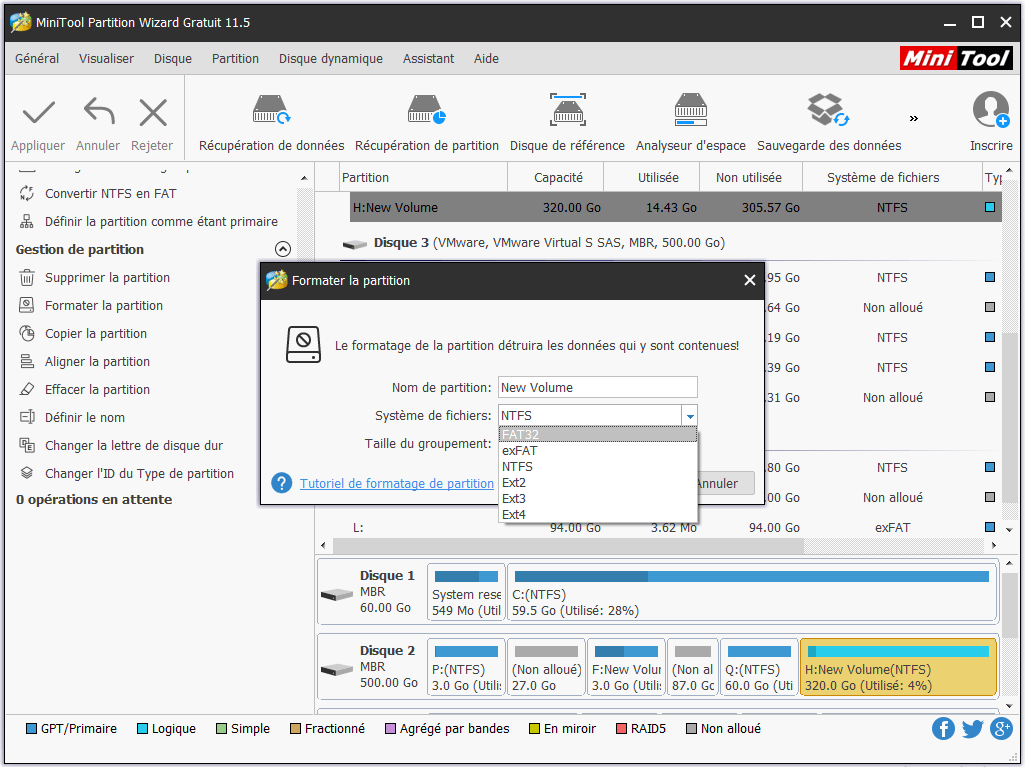1027x767 pixels.
Task: Click the Nom de partition text field
Action: point(597,387)
